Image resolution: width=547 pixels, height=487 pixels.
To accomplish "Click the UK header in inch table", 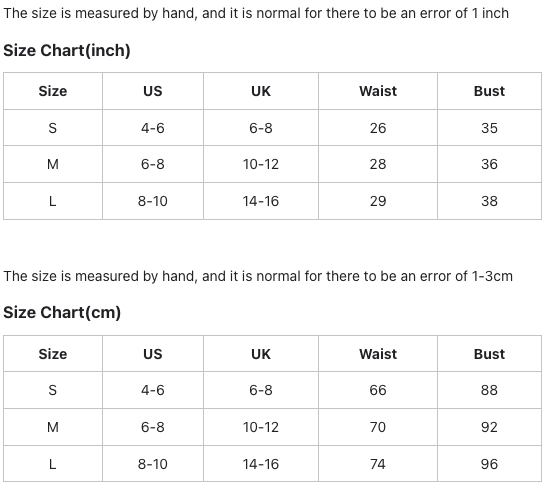I will [261, 91].
